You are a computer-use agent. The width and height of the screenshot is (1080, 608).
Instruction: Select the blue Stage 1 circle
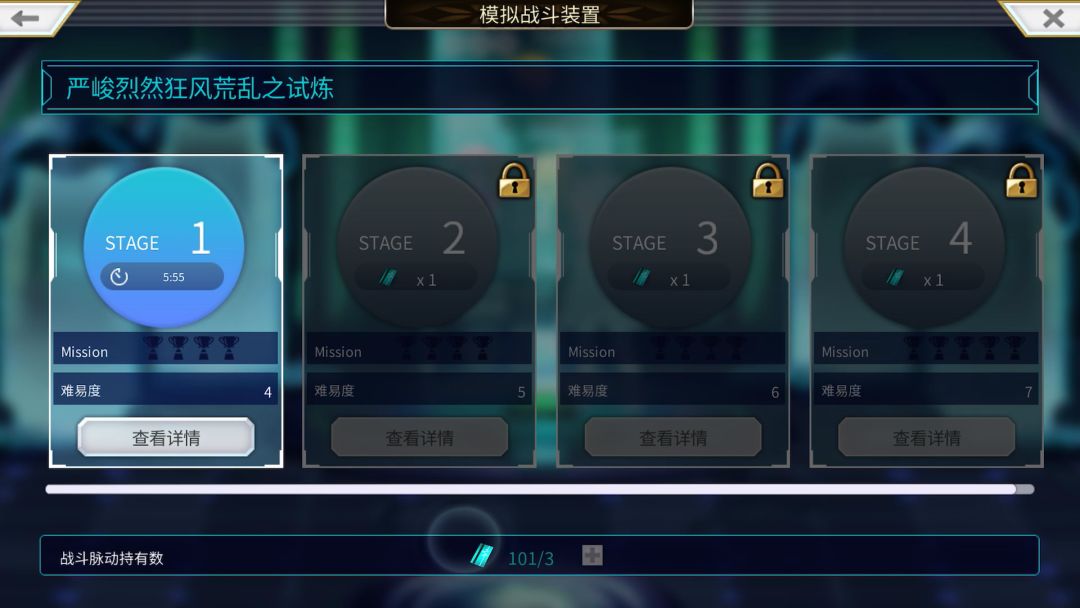tap(164, 247)
